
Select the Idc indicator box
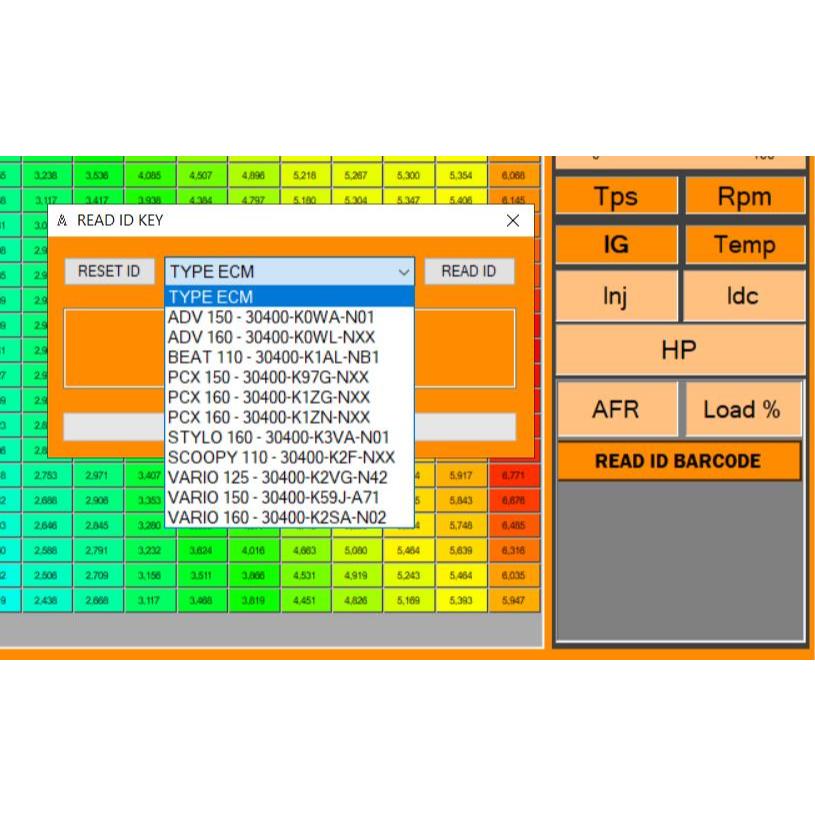pyautogui.click(x=744, y=296)
